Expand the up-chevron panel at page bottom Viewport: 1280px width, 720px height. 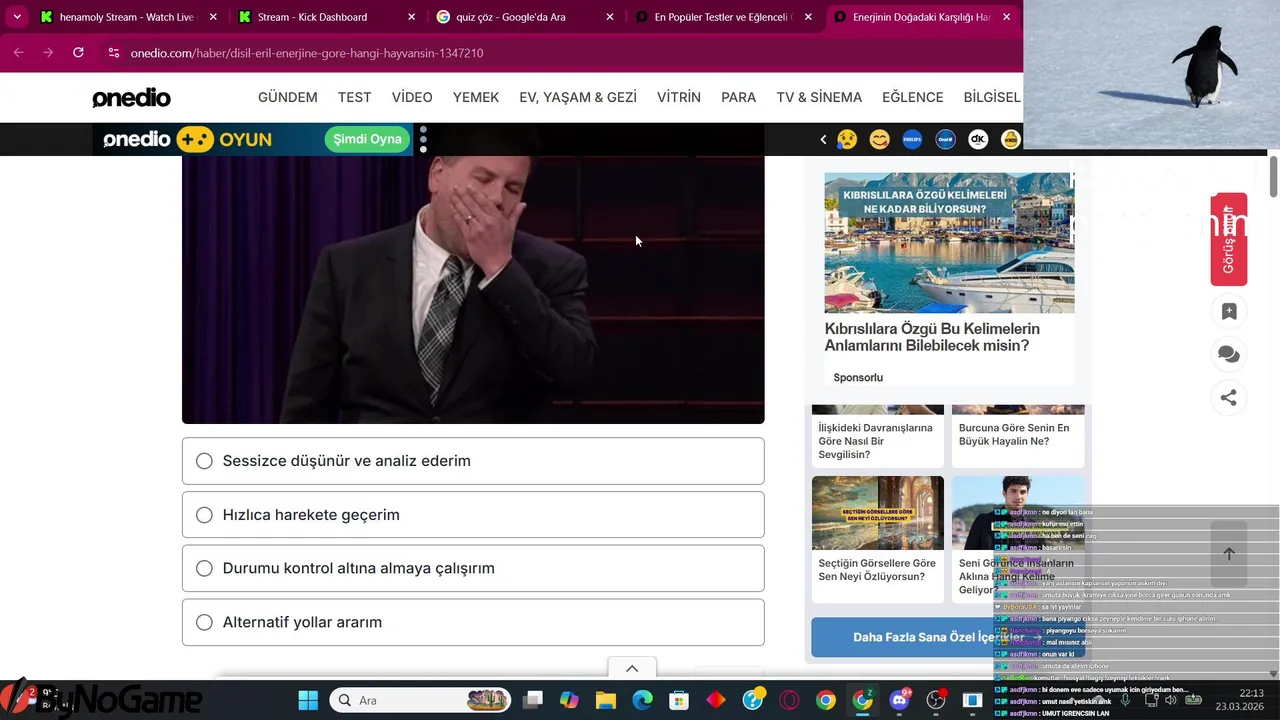click(632, 668)
